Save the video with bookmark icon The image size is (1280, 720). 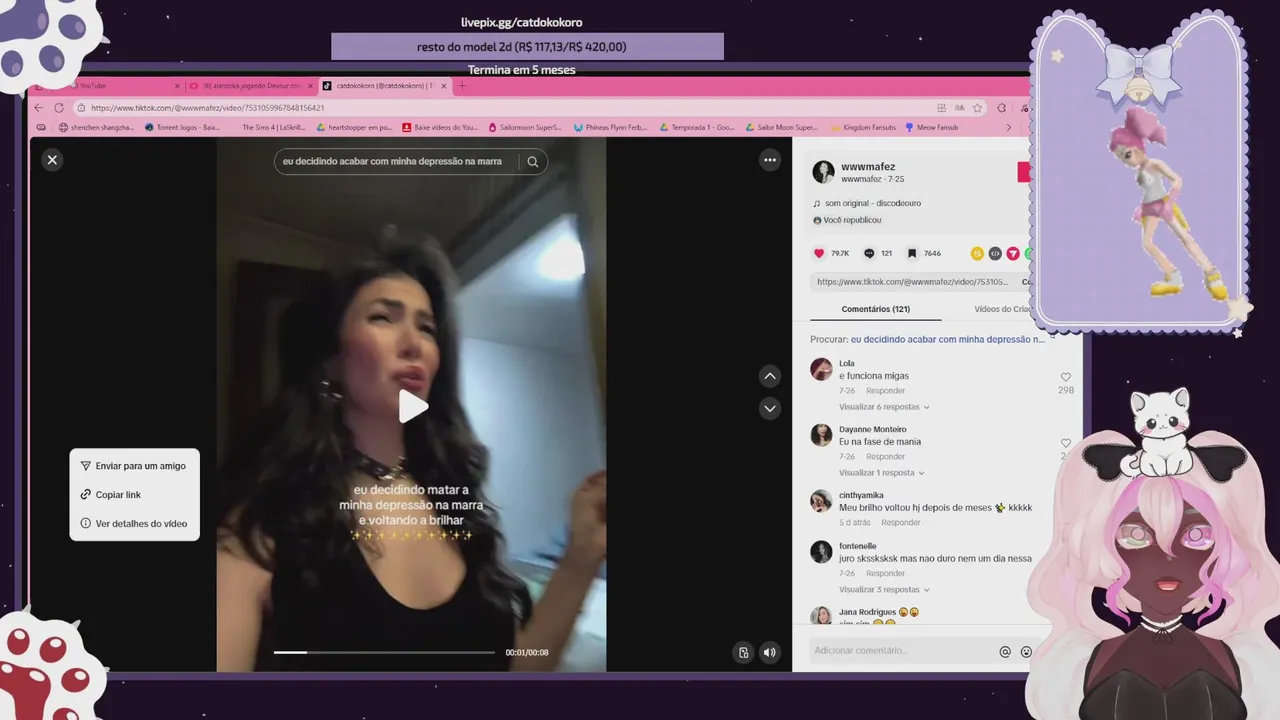tap(912, 253)
